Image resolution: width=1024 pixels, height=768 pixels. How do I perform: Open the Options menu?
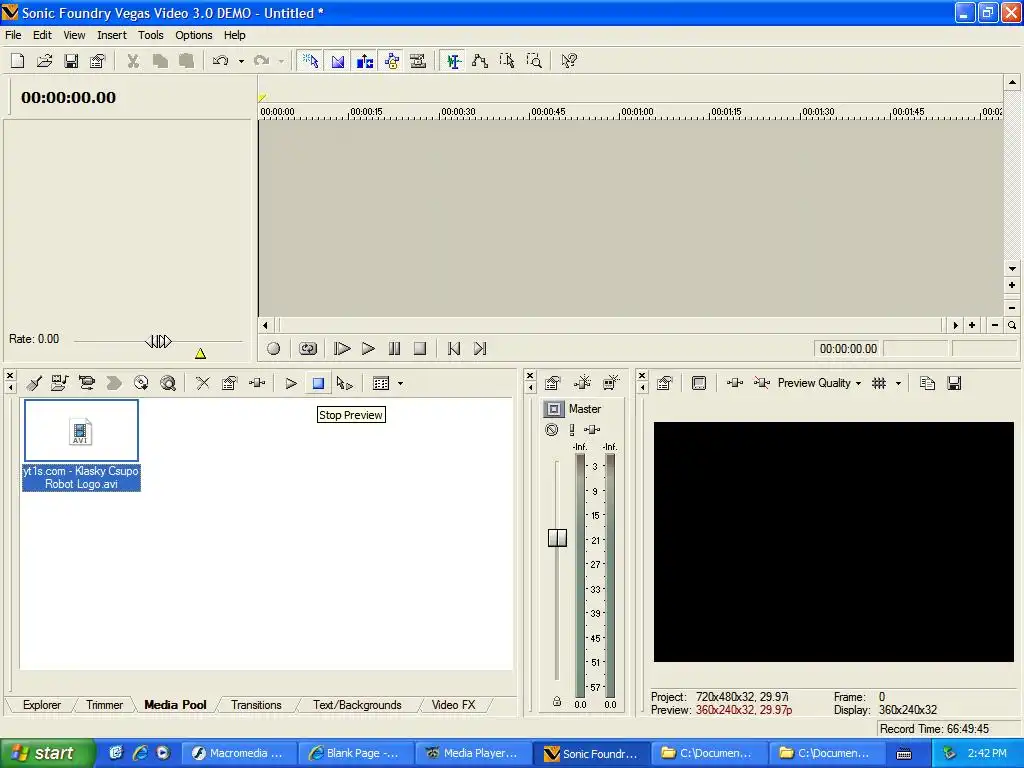[x=193, y=35]
